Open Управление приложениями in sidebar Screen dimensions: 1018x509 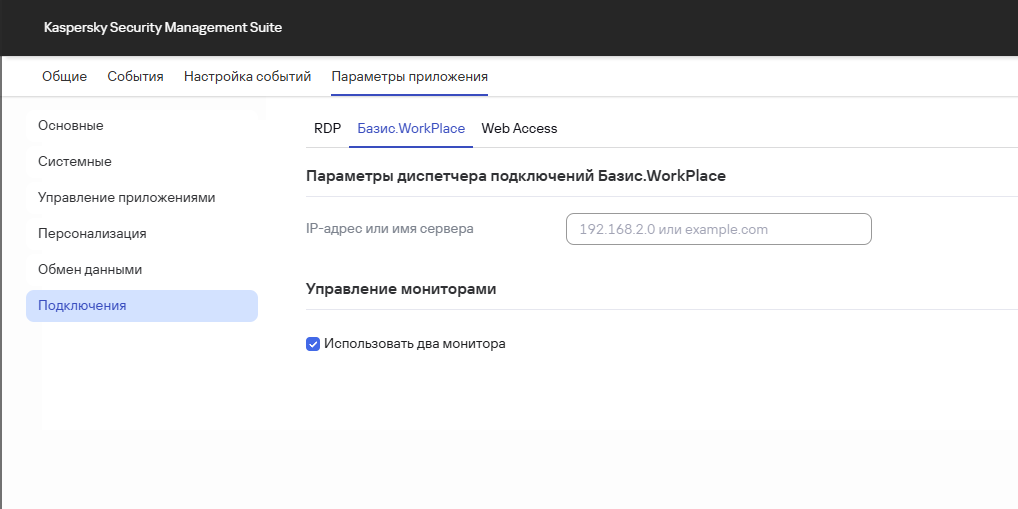[x=126, y=198]
